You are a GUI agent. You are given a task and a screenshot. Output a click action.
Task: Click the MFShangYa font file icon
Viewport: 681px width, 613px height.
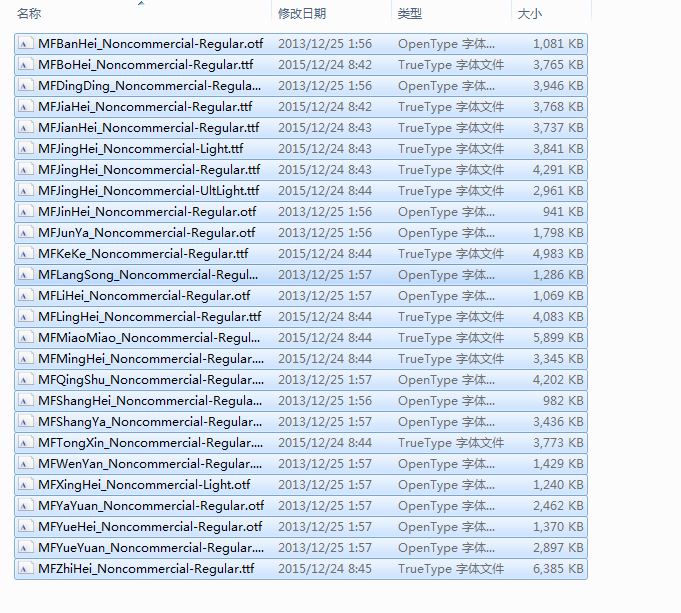click(26, 422)
